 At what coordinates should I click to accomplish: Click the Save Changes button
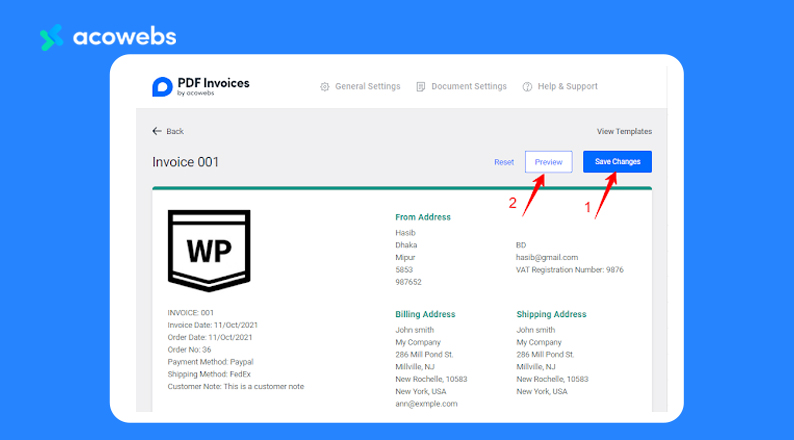click(x=617, y=162)
